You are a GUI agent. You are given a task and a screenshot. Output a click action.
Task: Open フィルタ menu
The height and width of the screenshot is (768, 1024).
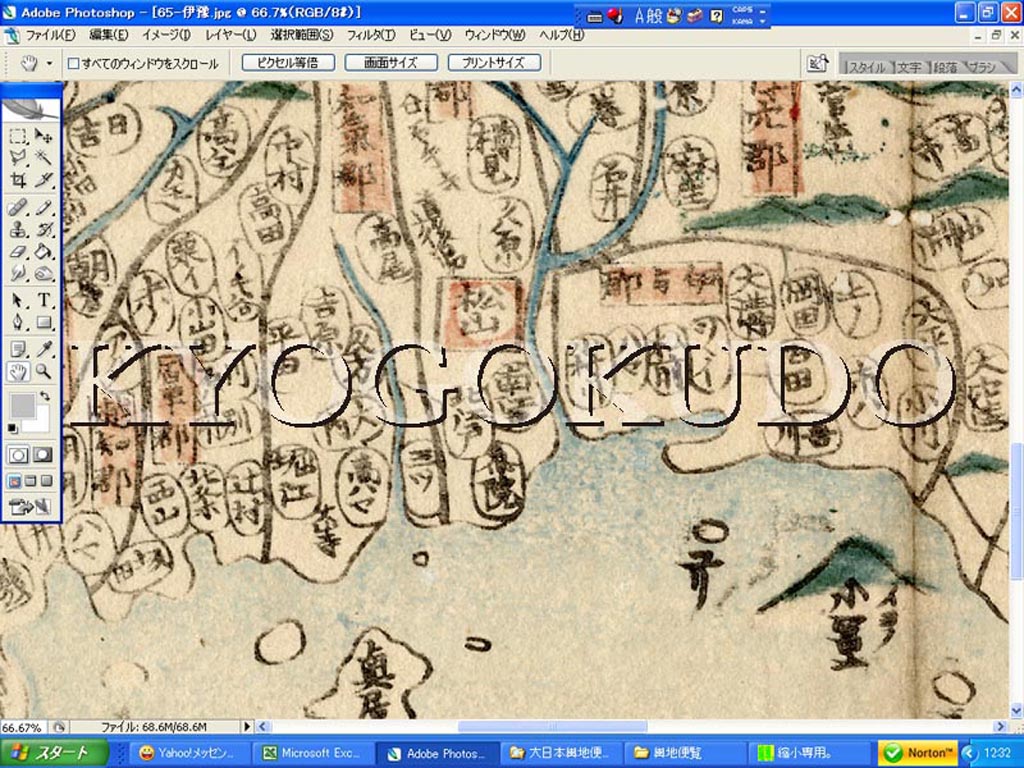(x=370, y=35)
